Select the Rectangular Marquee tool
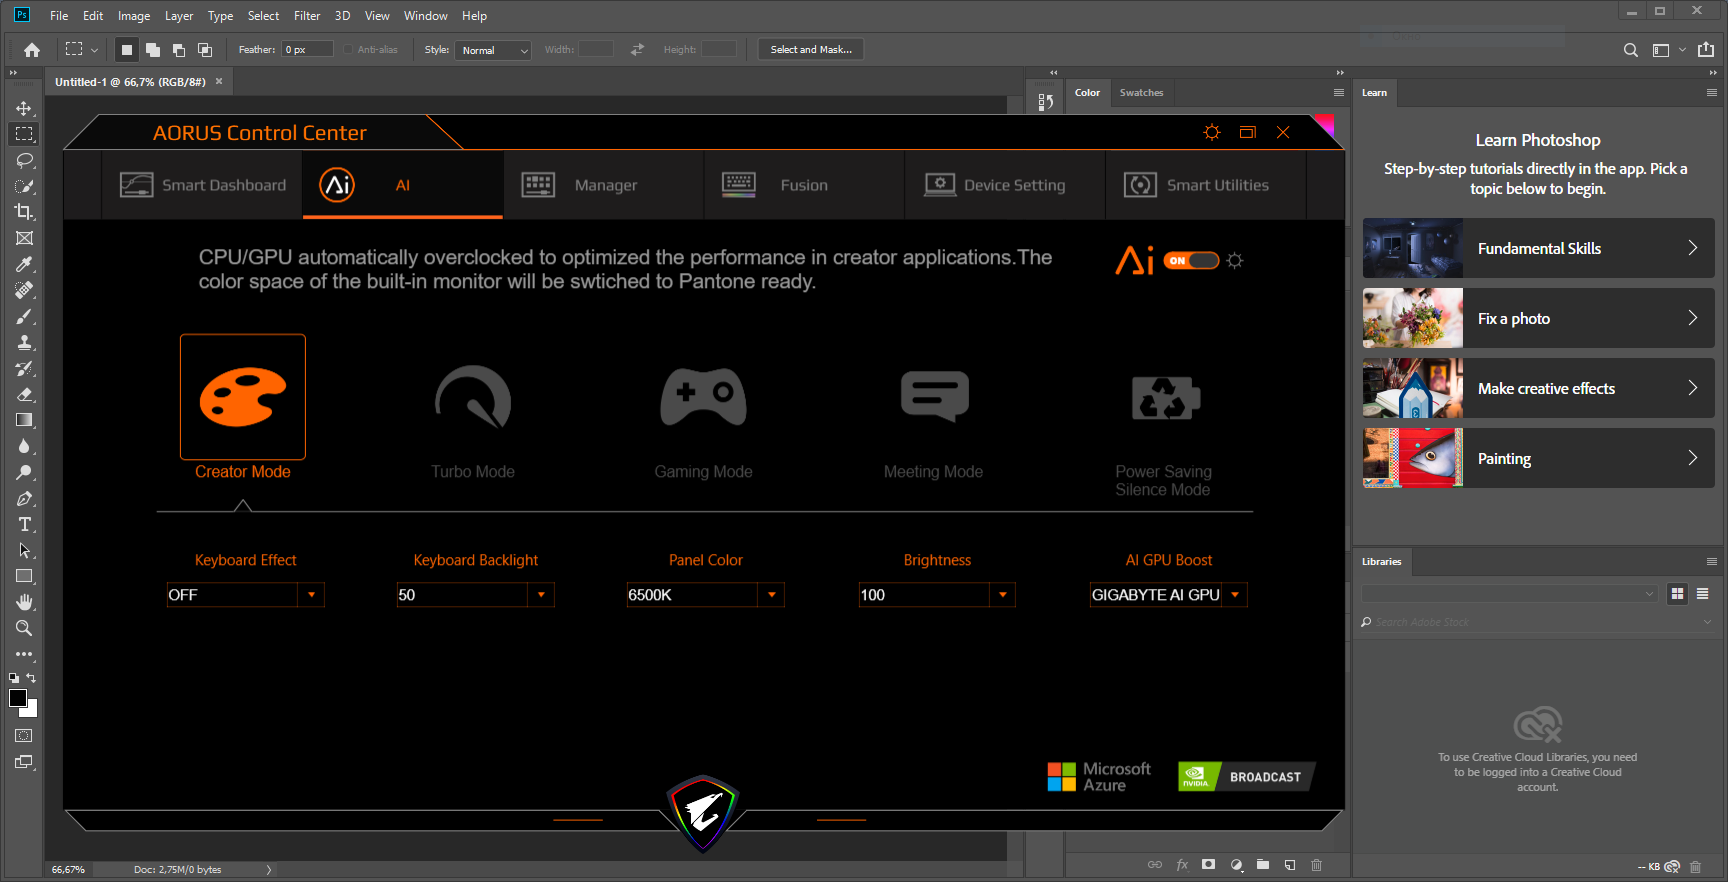The image size is (1728, 882). click(24, 134)
